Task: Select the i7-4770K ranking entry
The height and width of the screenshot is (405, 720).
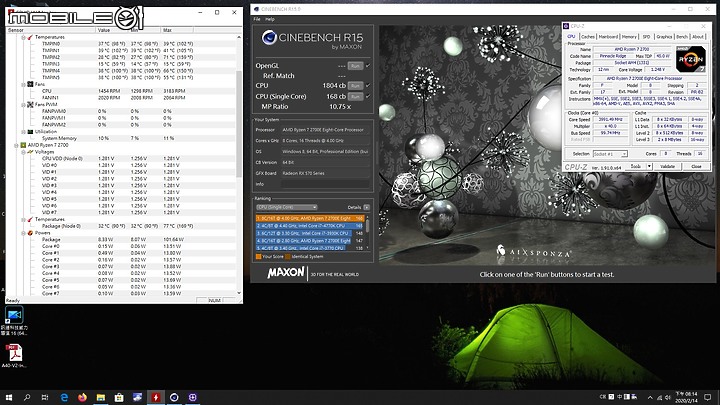Action: (x=310, y=225)
